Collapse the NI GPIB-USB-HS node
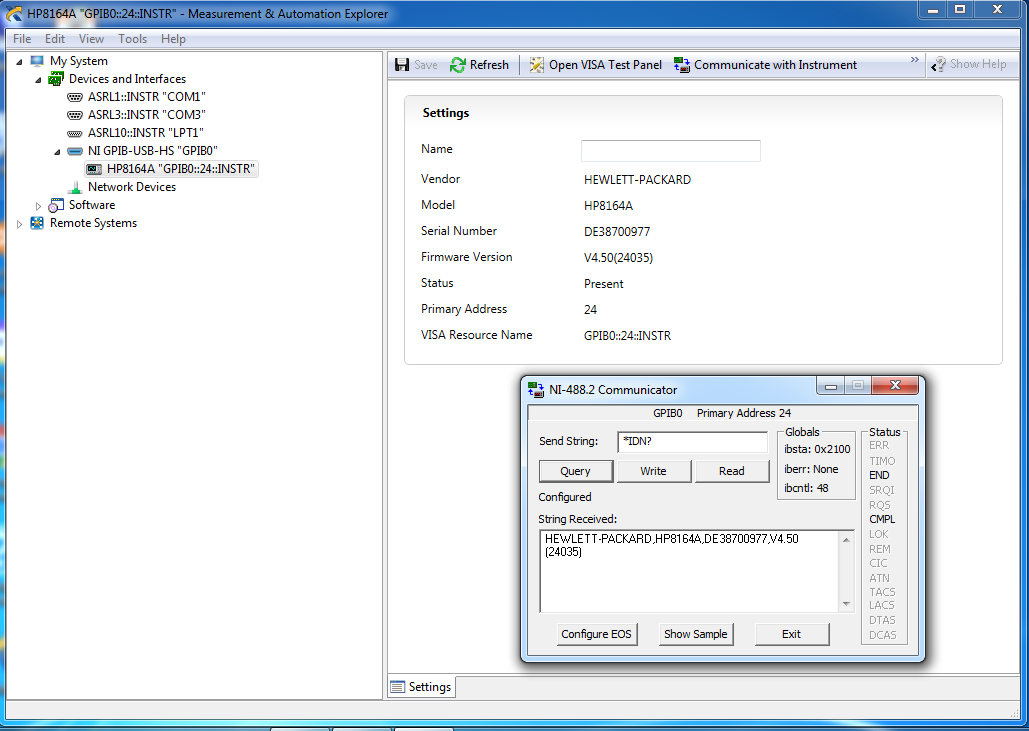The image size is (1029, 731). pos(57,152)
